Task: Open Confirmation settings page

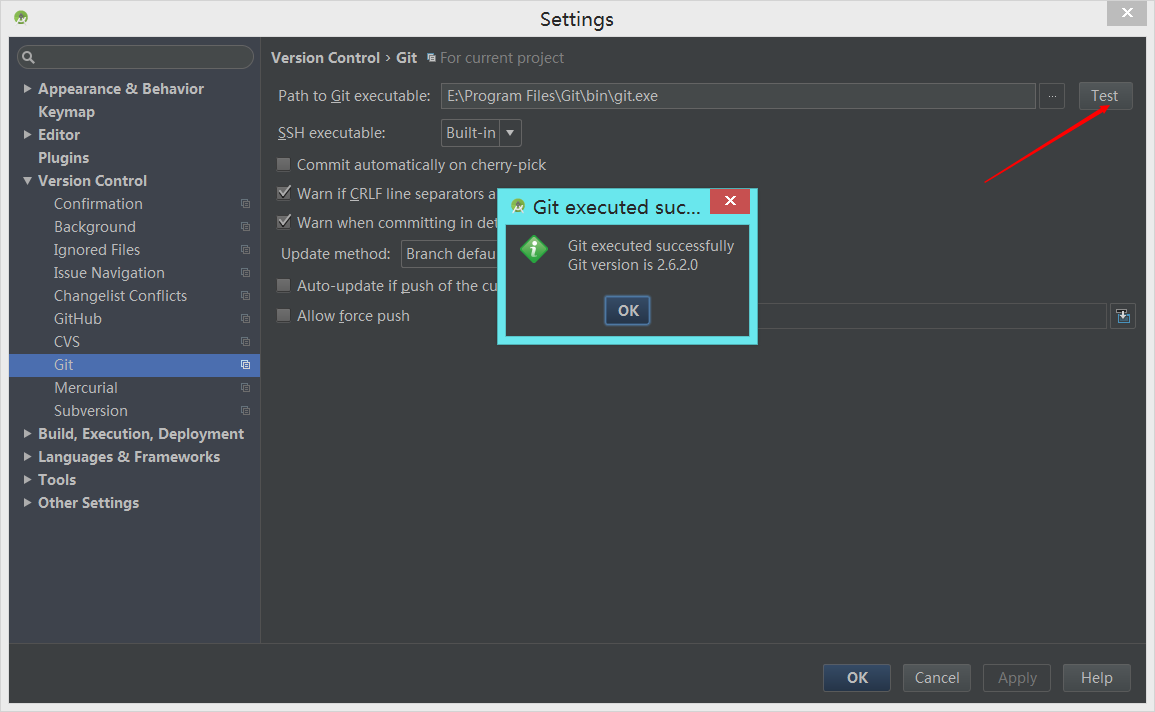Action: pos(98,204)
